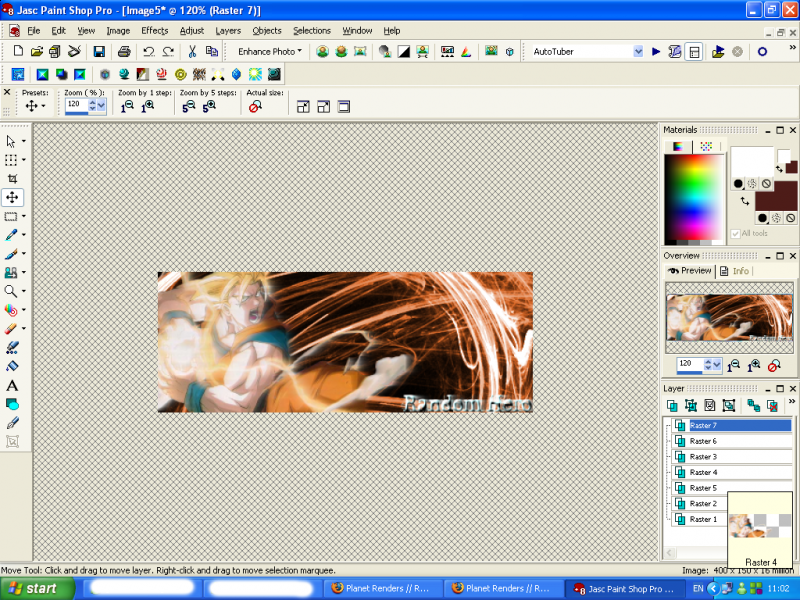The width and height of the screenshot is (800, 600).
Task: Open the Layers menu
Action: [x=228, y=31]
